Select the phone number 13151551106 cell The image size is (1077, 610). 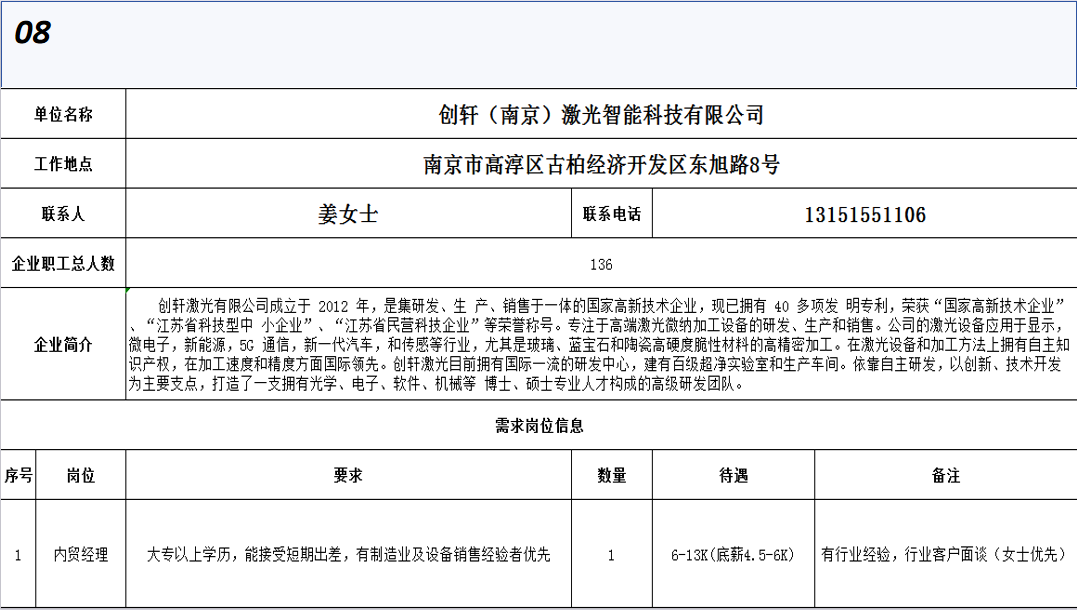pos(864,214)
